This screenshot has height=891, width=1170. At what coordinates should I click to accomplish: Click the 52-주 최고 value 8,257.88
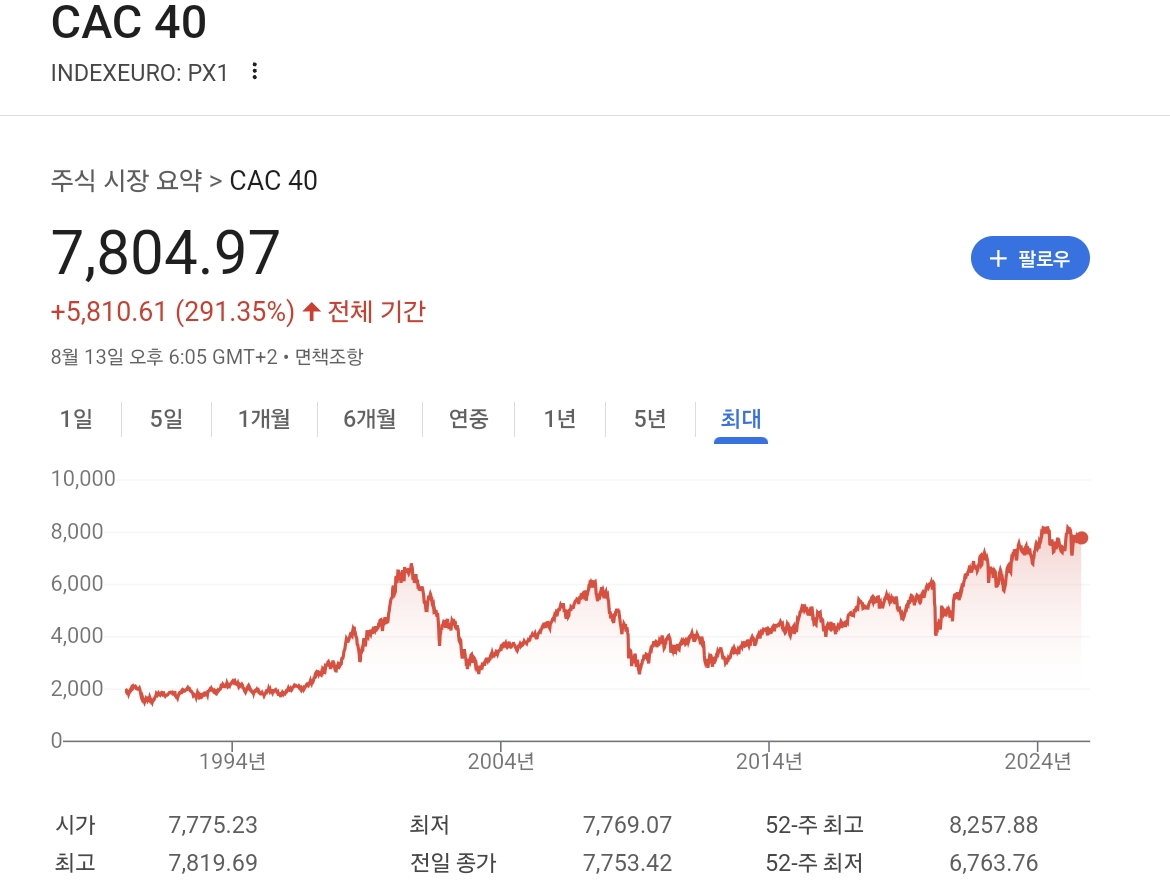[993, 825]
